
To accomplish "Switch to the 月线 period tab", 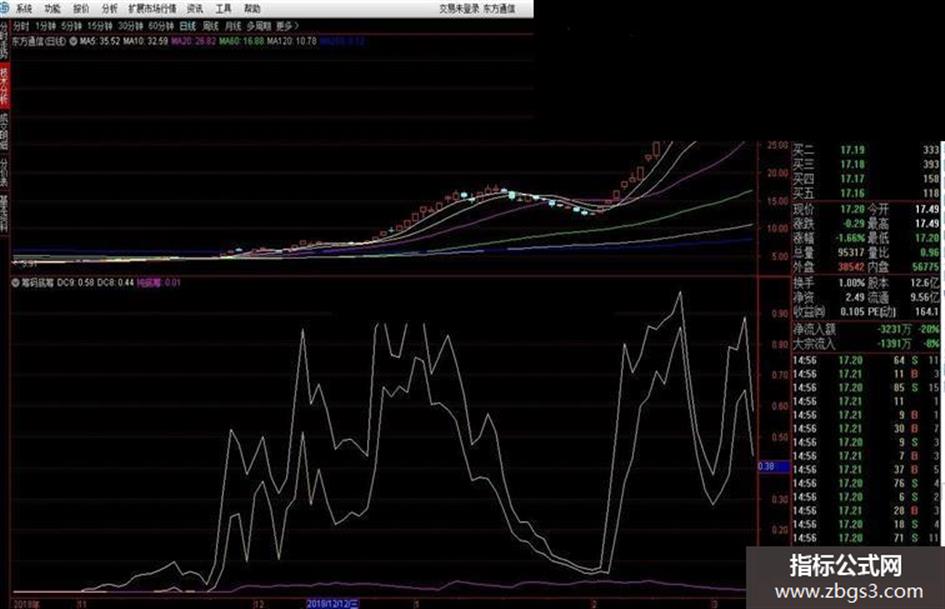I will tap(233, 26).
